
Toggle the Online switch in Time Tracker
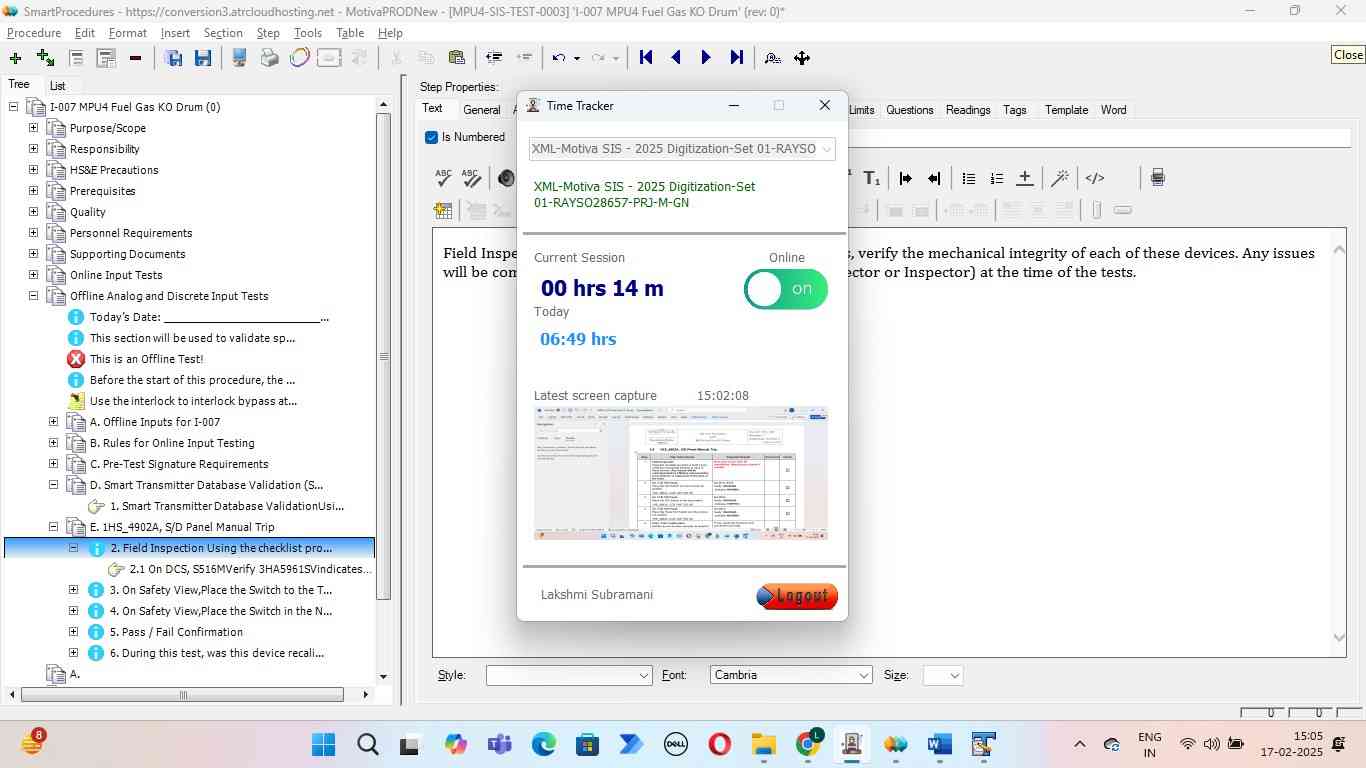[786, 289]
